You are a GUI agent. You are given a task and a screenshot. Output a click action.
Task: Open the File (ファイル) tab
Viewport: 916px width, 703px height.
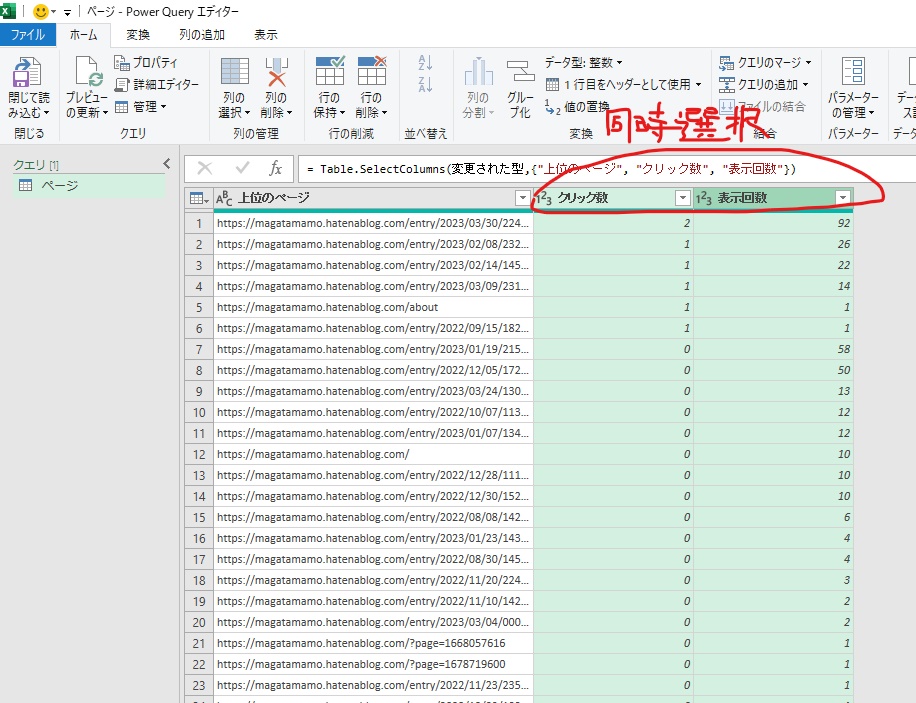[x=27, y=34]
